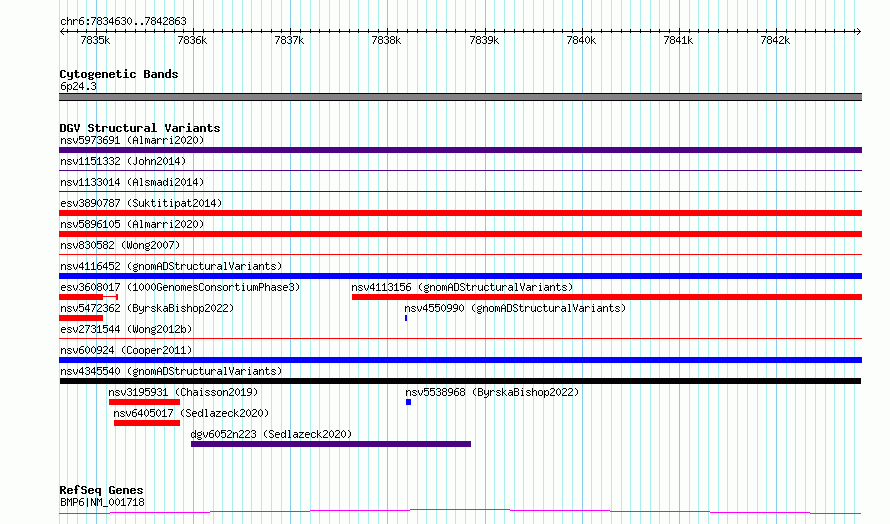
Task: Open the nsv4345540 gnomAD variant label
Action: 171,371
